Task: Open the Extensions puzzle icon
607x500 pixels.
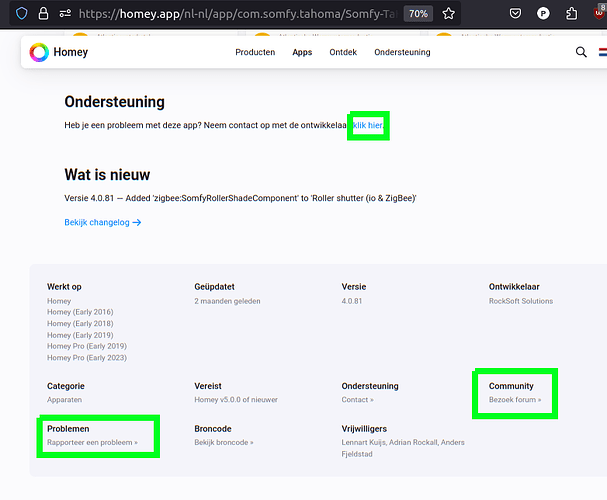Action: 571,14
